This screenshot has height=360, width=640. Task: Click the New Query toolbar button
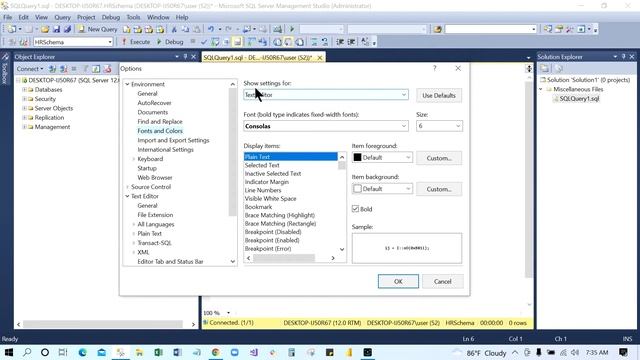click(x=98, y=29)
